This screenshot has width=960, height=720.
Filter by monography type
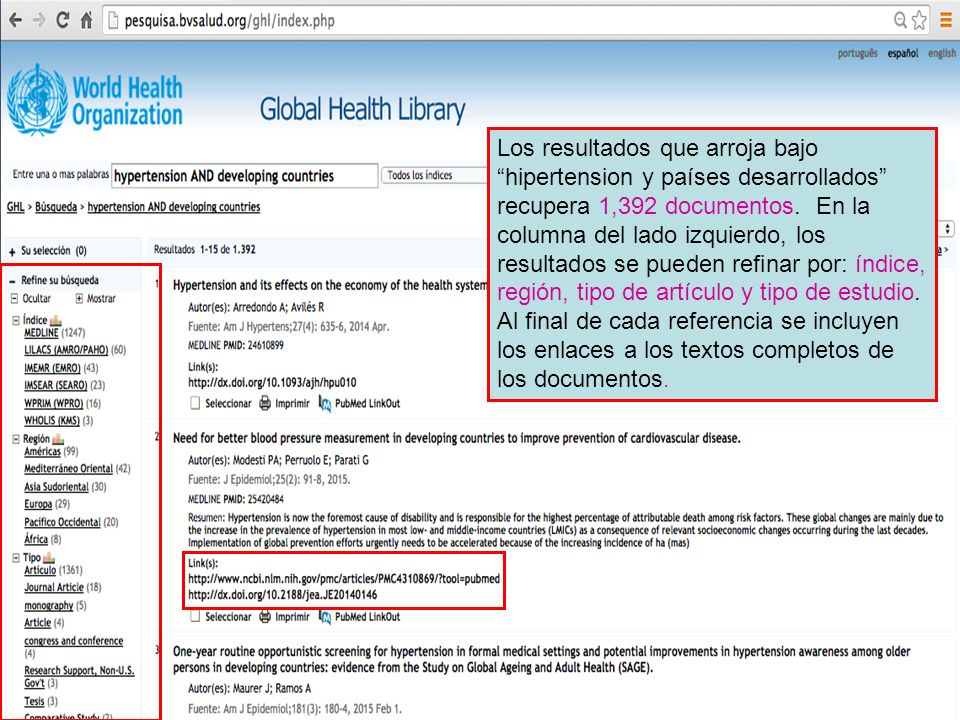tap(48, 606)
